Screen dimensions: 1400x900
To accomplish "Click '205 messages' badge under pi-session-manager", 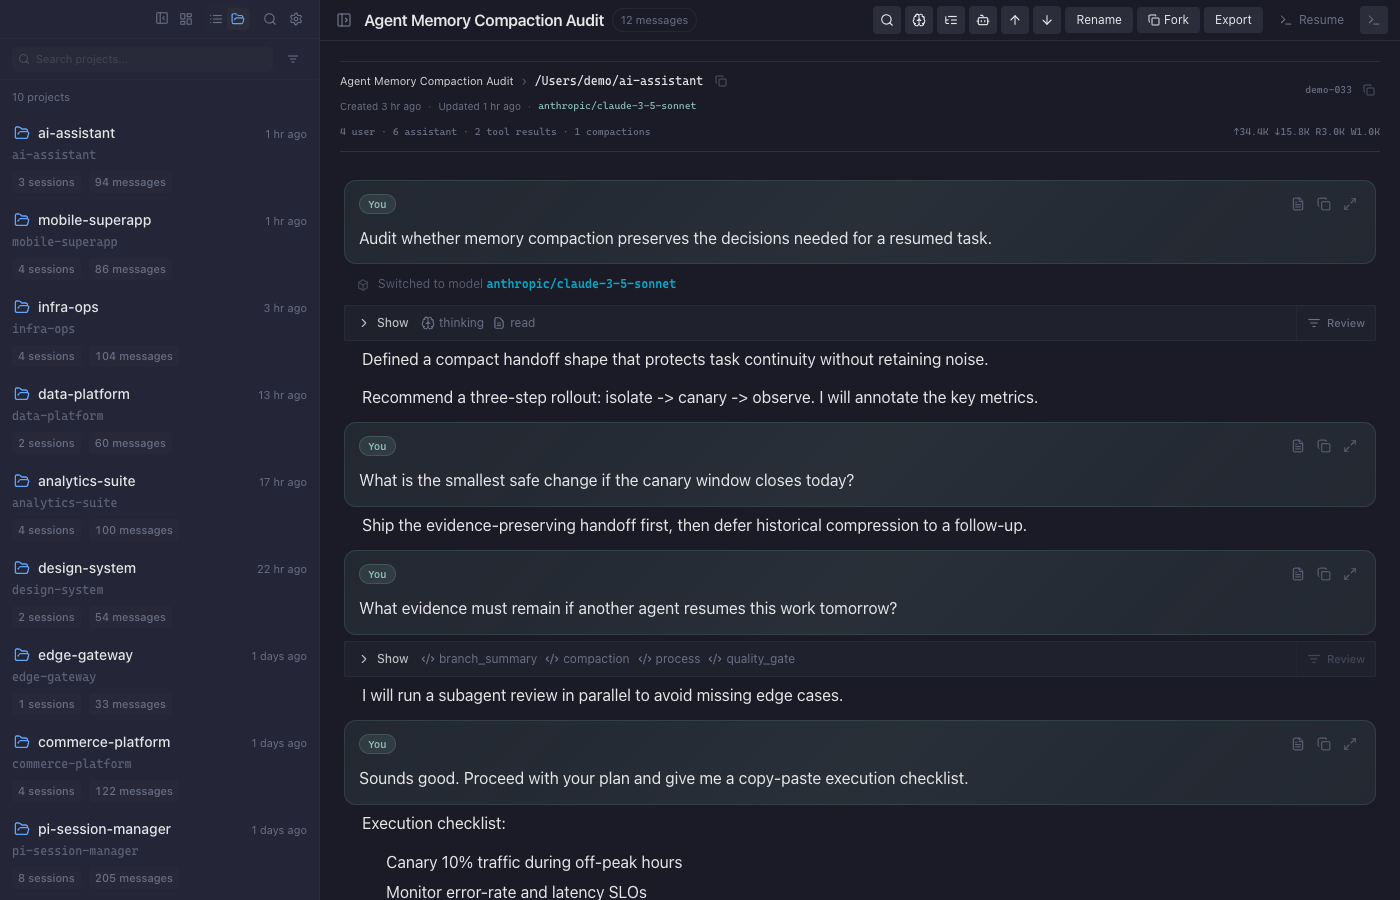I will 134,878.
